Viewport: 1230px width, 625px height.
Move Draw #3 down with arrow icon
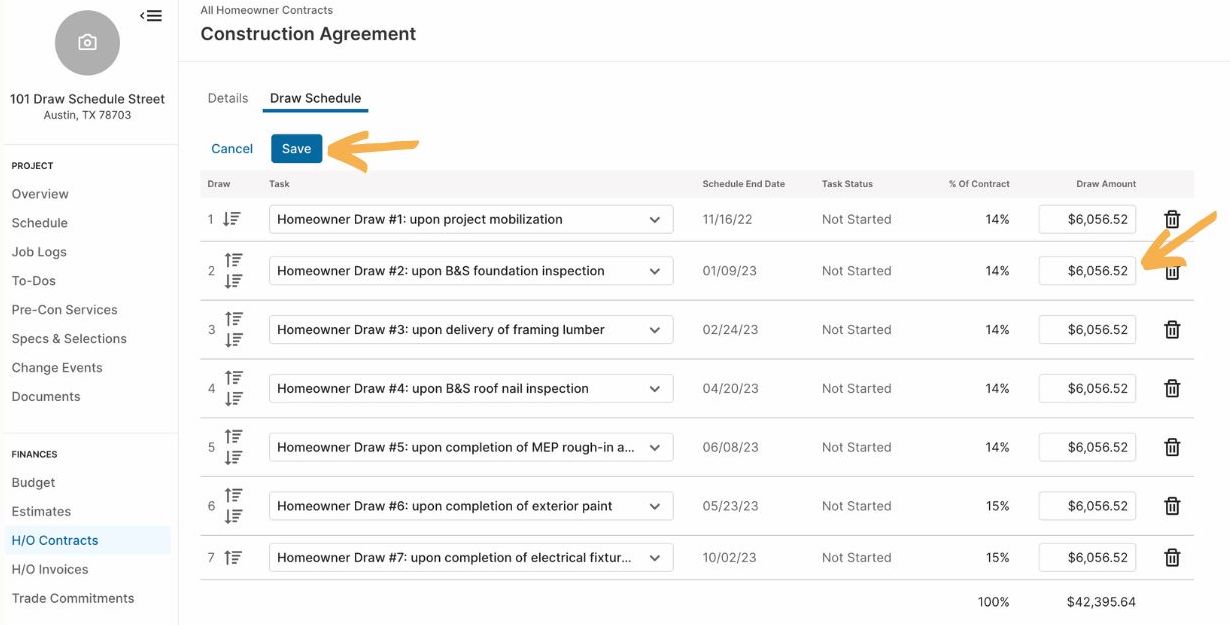tap(234, 340)
